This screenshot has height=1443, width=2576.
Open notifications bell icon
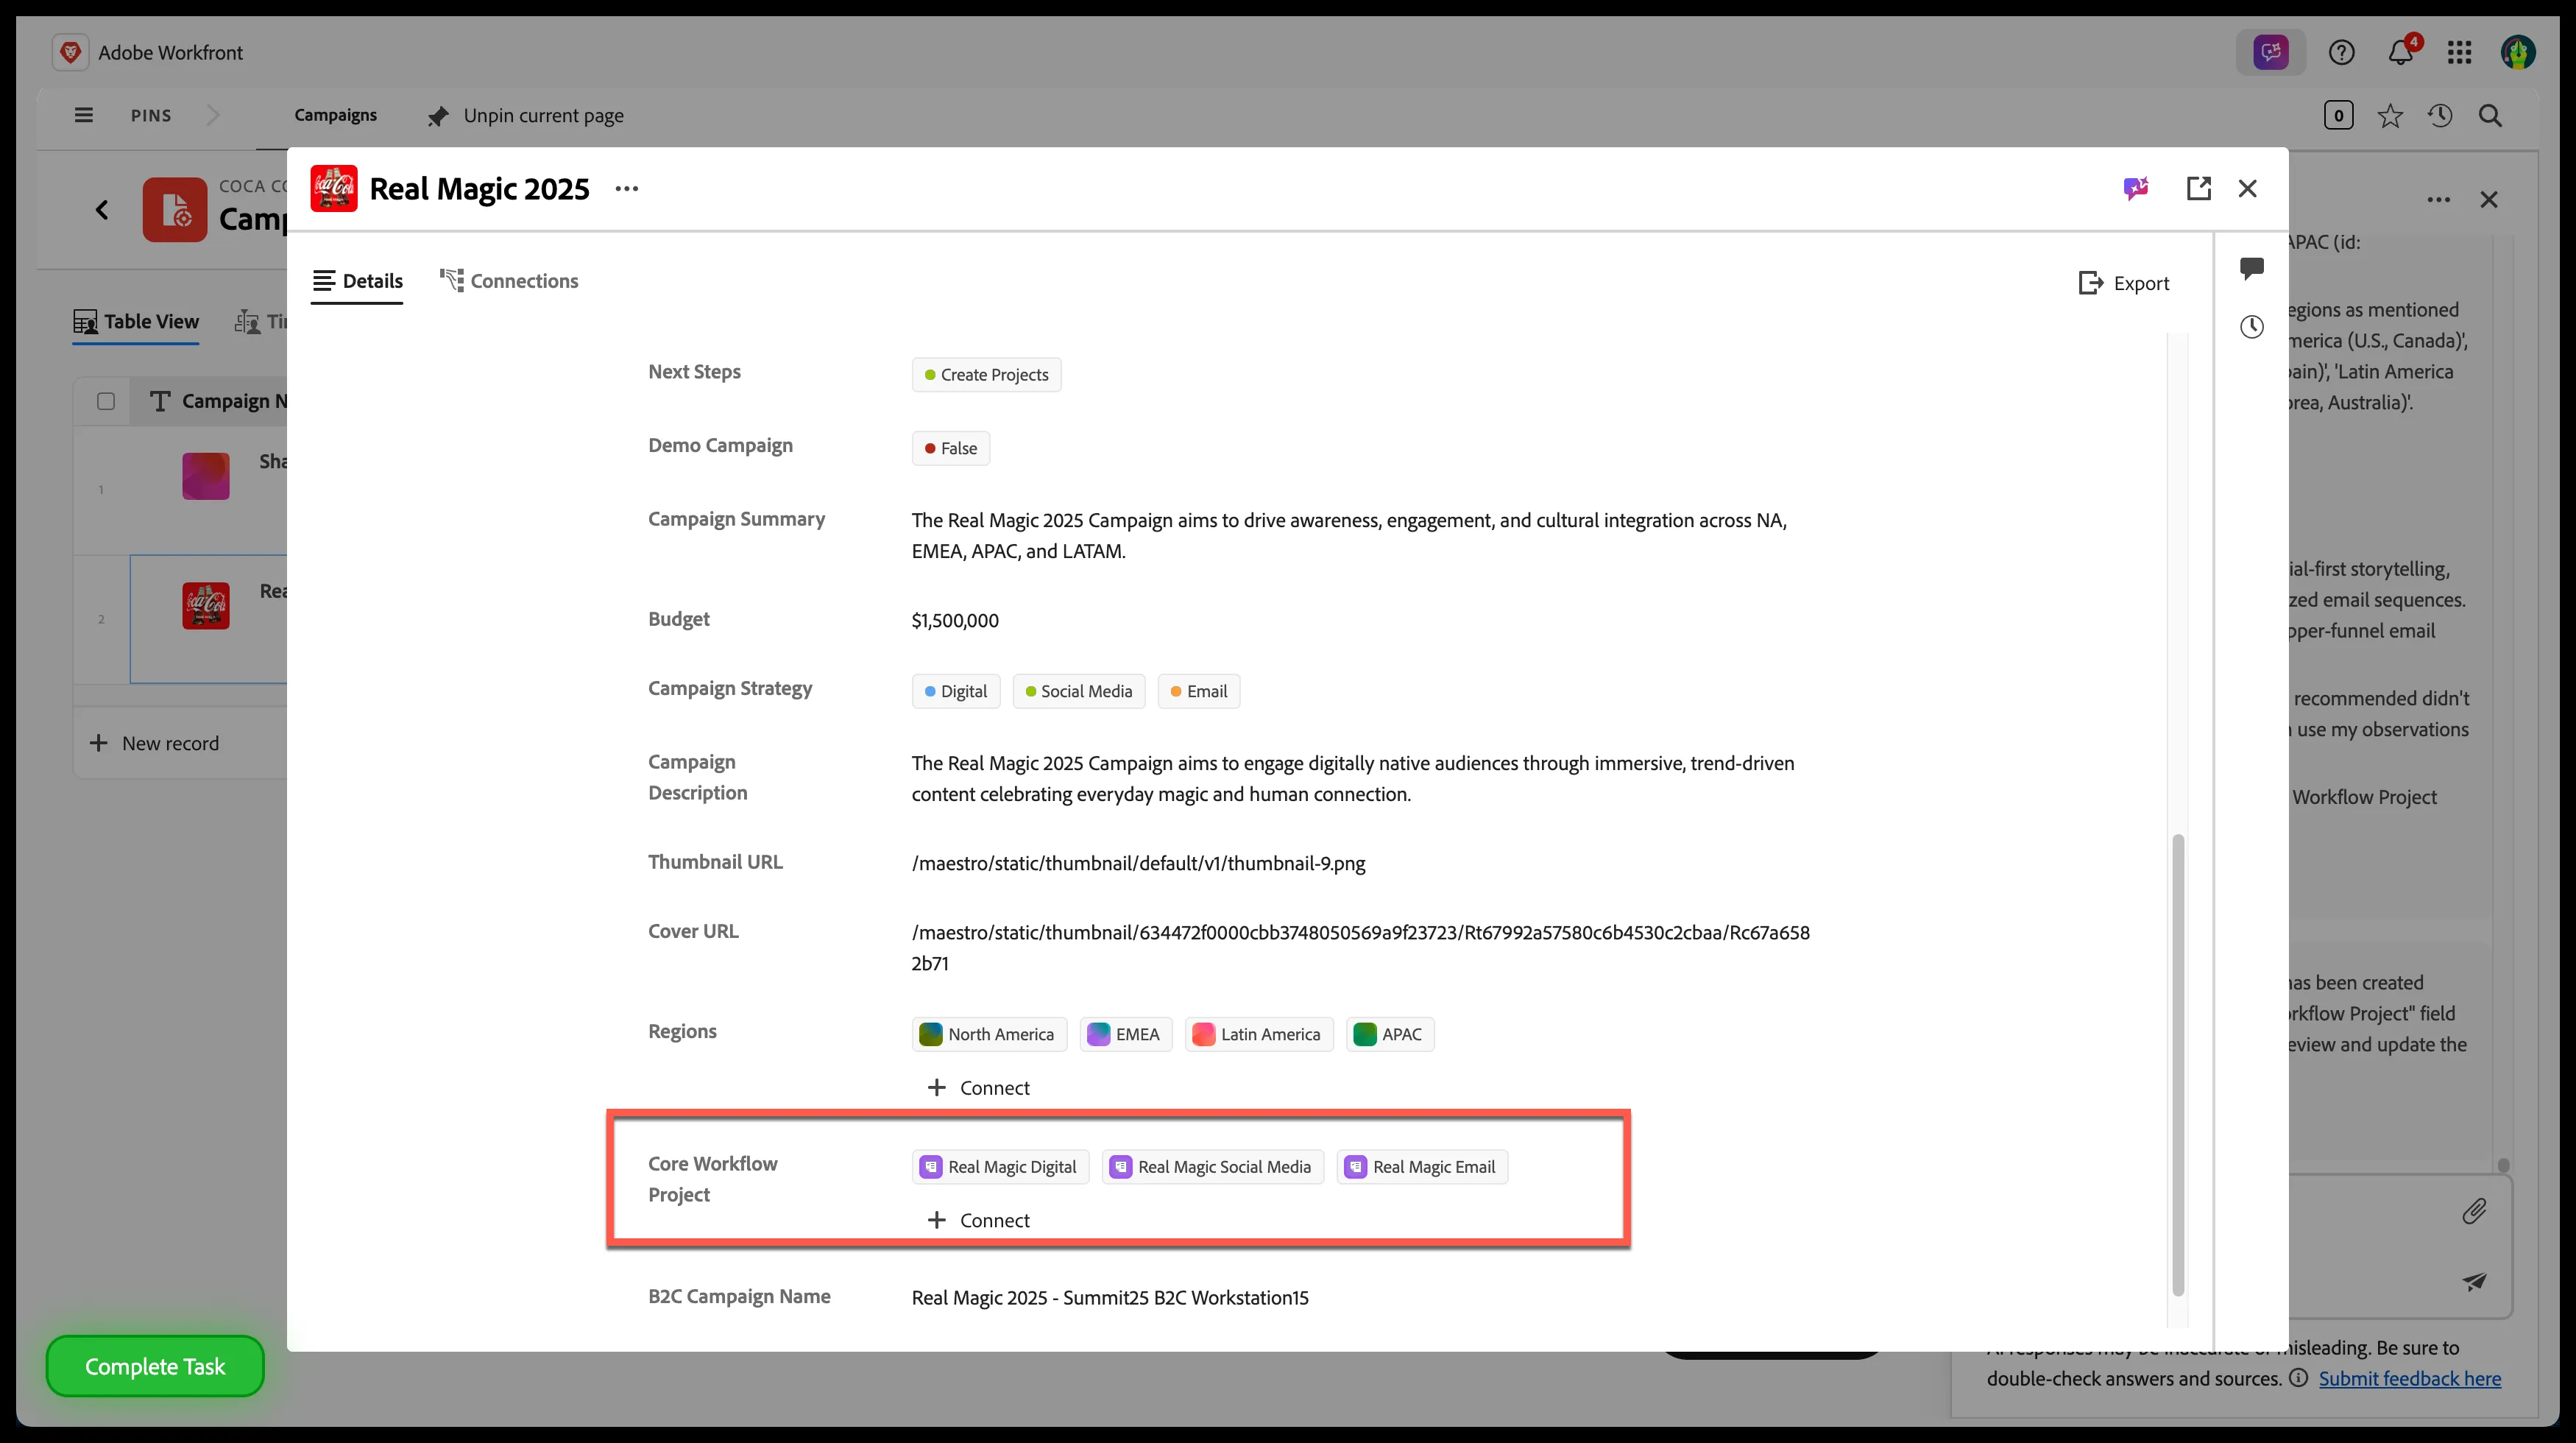pos(2401,52)
